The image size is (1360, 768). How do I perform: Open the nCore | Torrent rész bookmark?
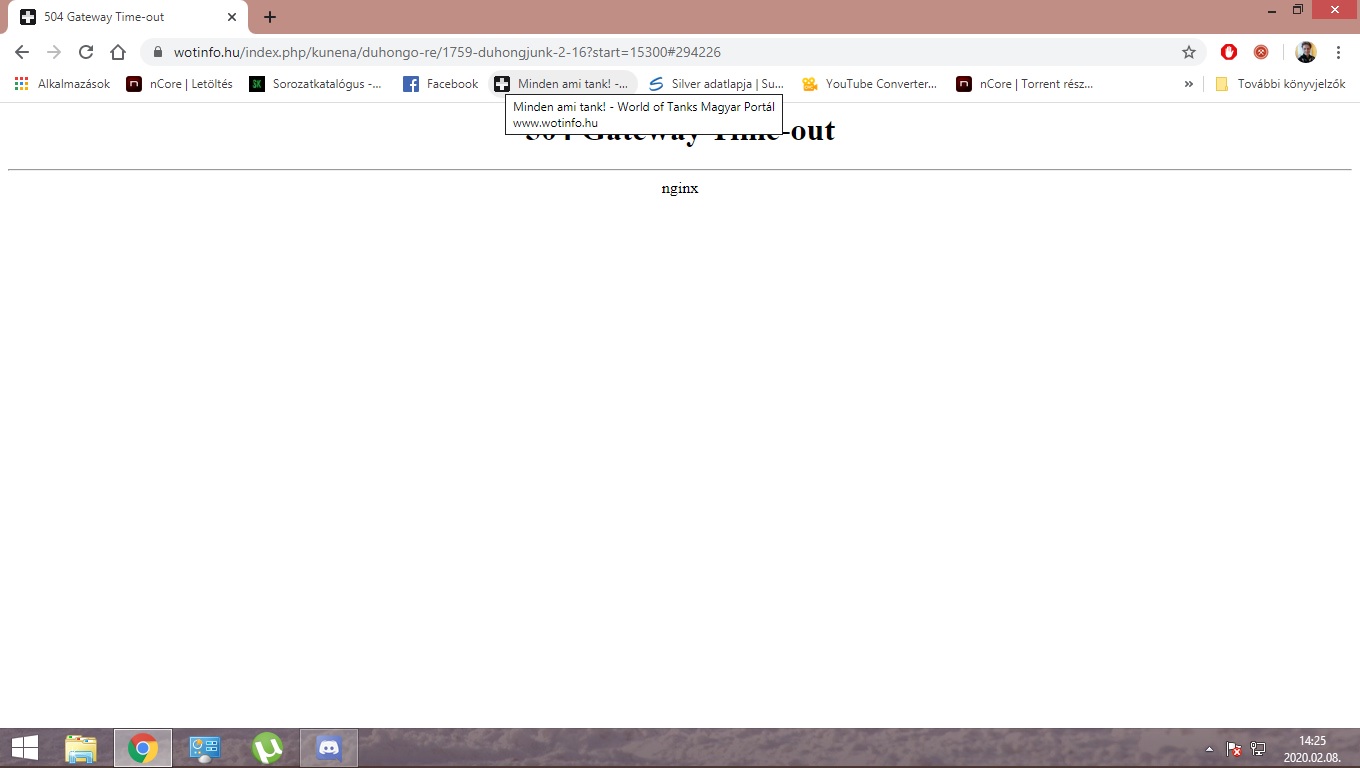pyautogui.click(x=1024, y=84)
